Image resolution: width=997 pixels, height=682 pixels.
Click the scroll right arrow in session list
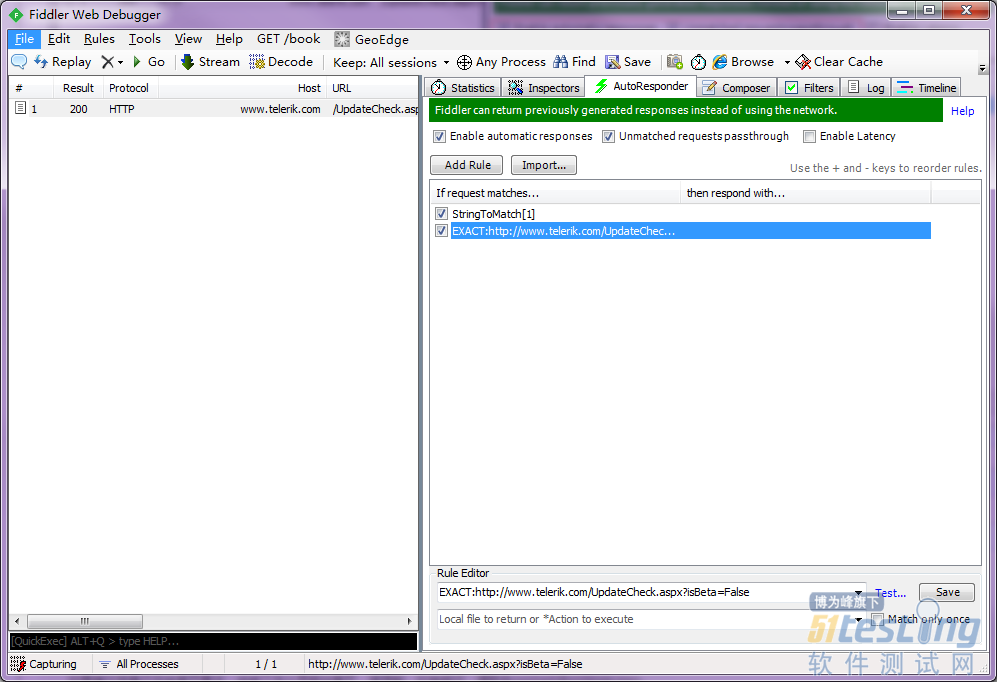[409, 621]
